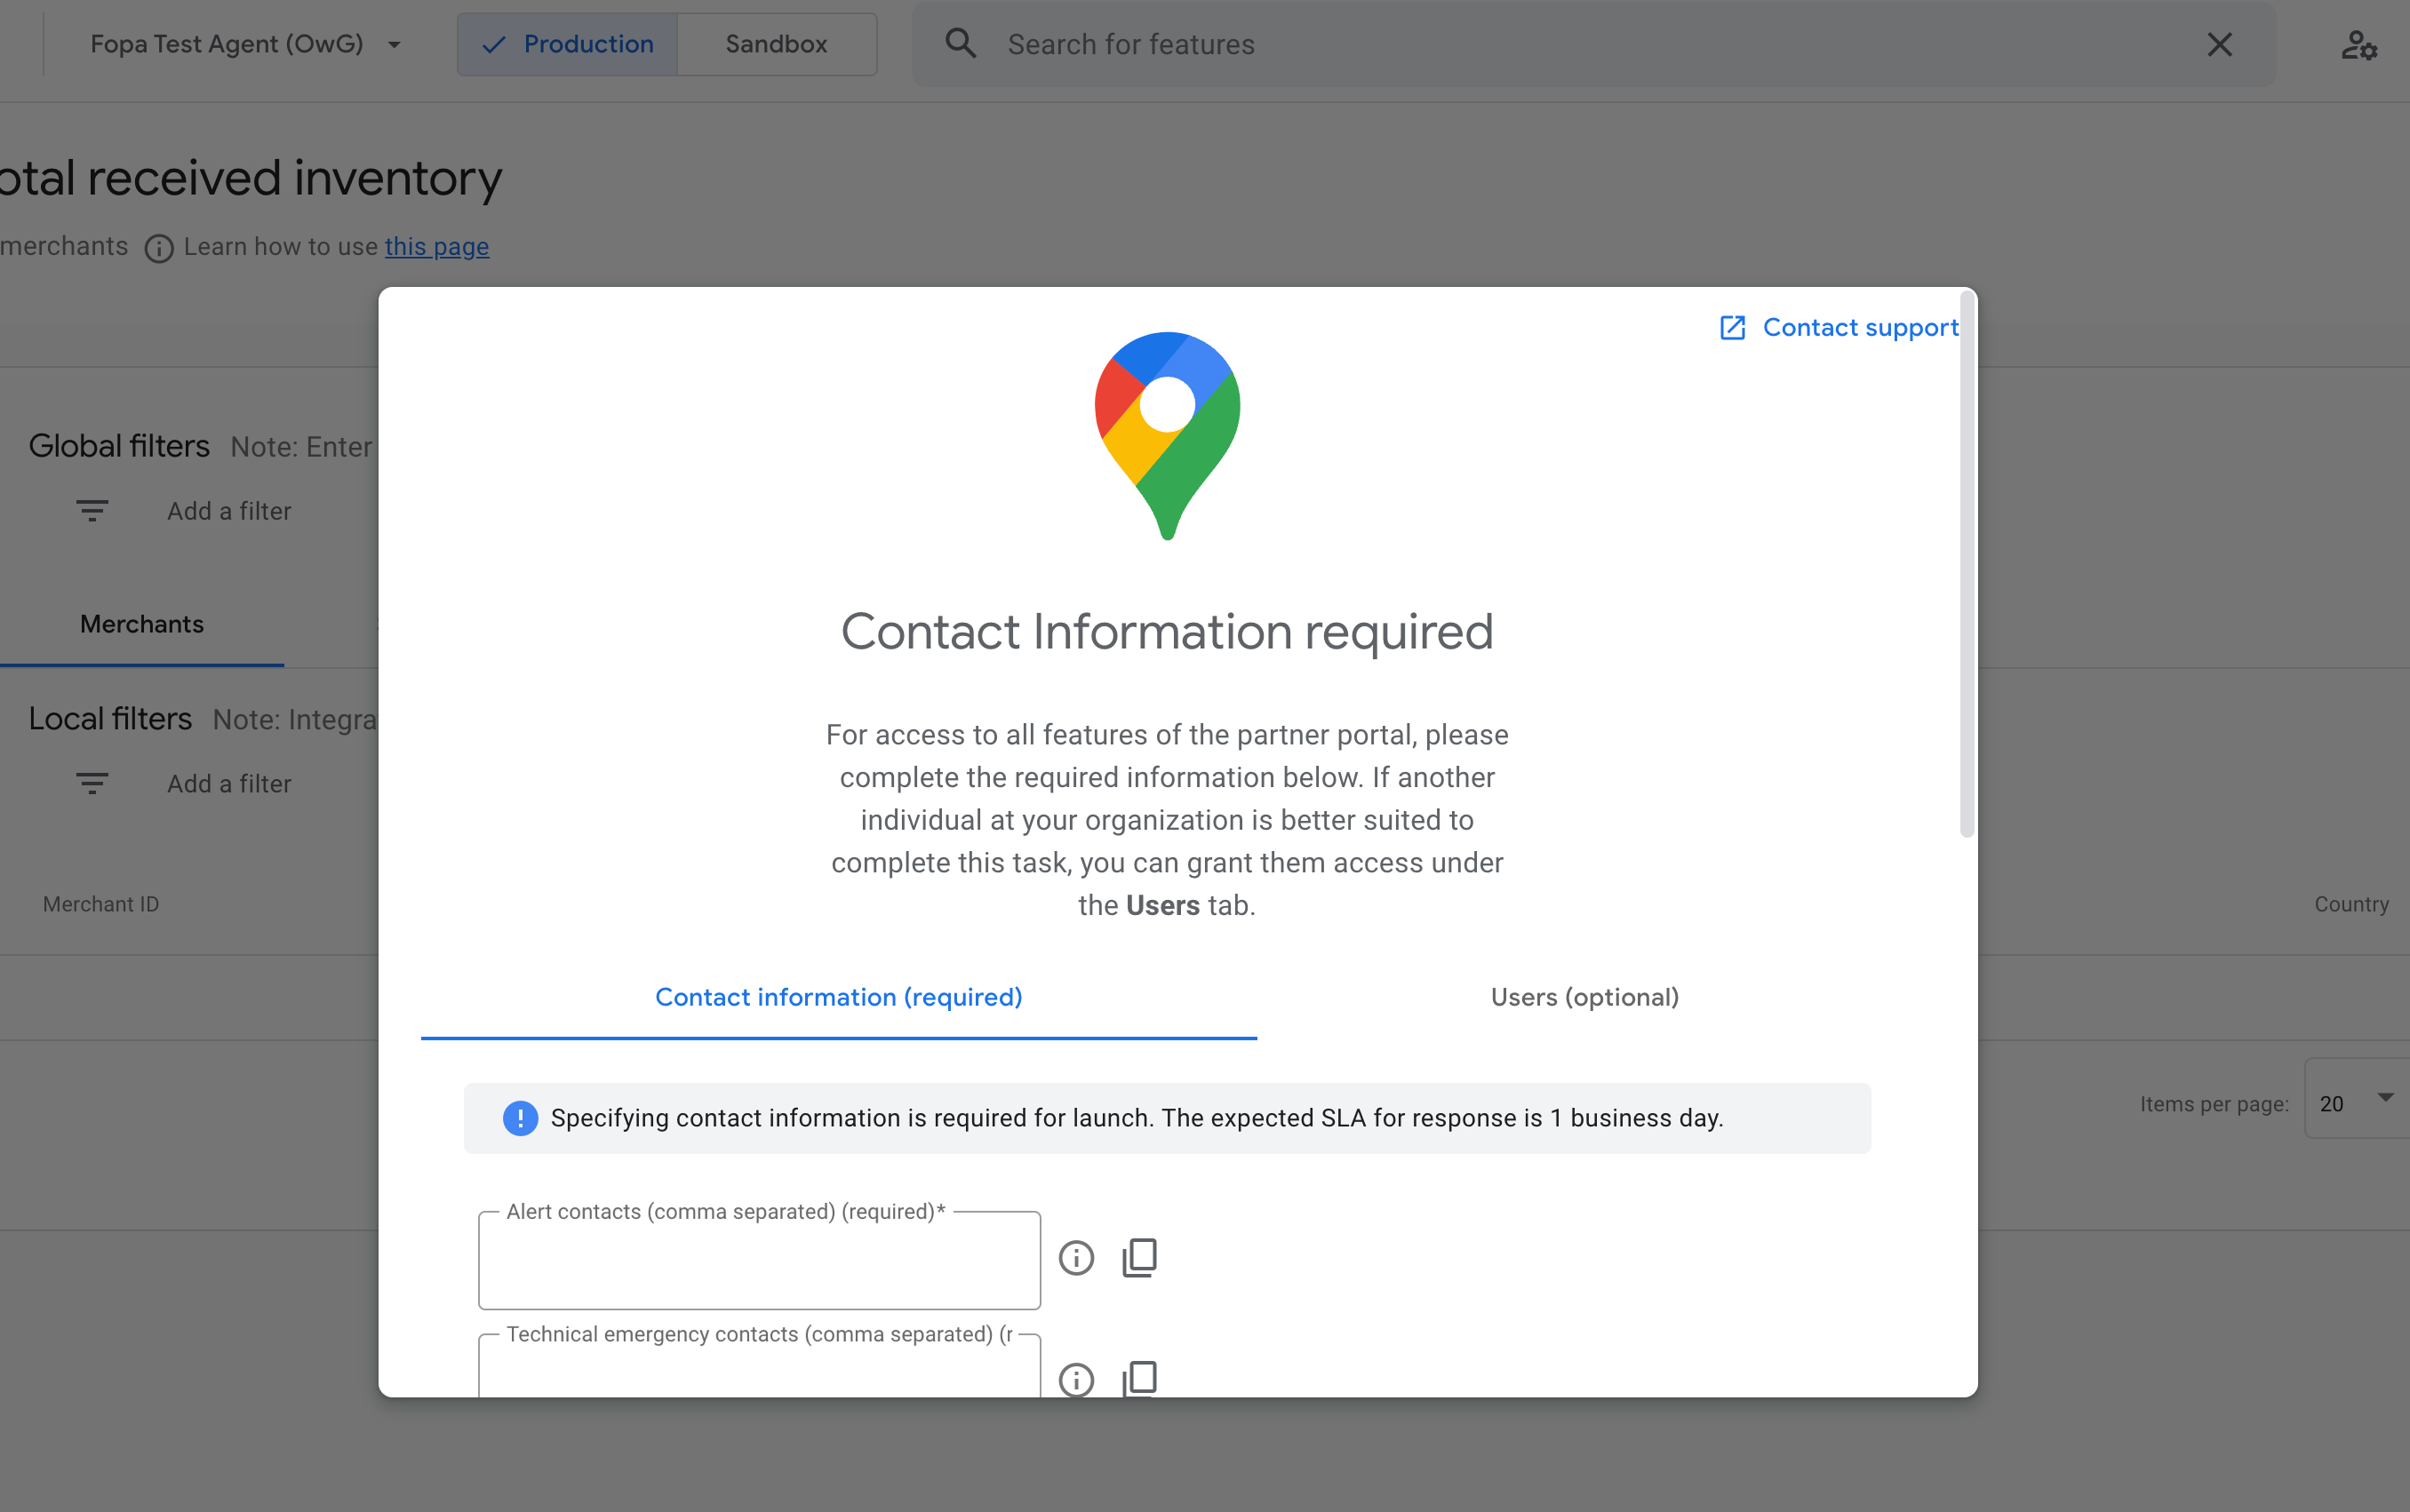Click the local filters funnel icon
2410x1512 pixels.
tap(91, 784)
